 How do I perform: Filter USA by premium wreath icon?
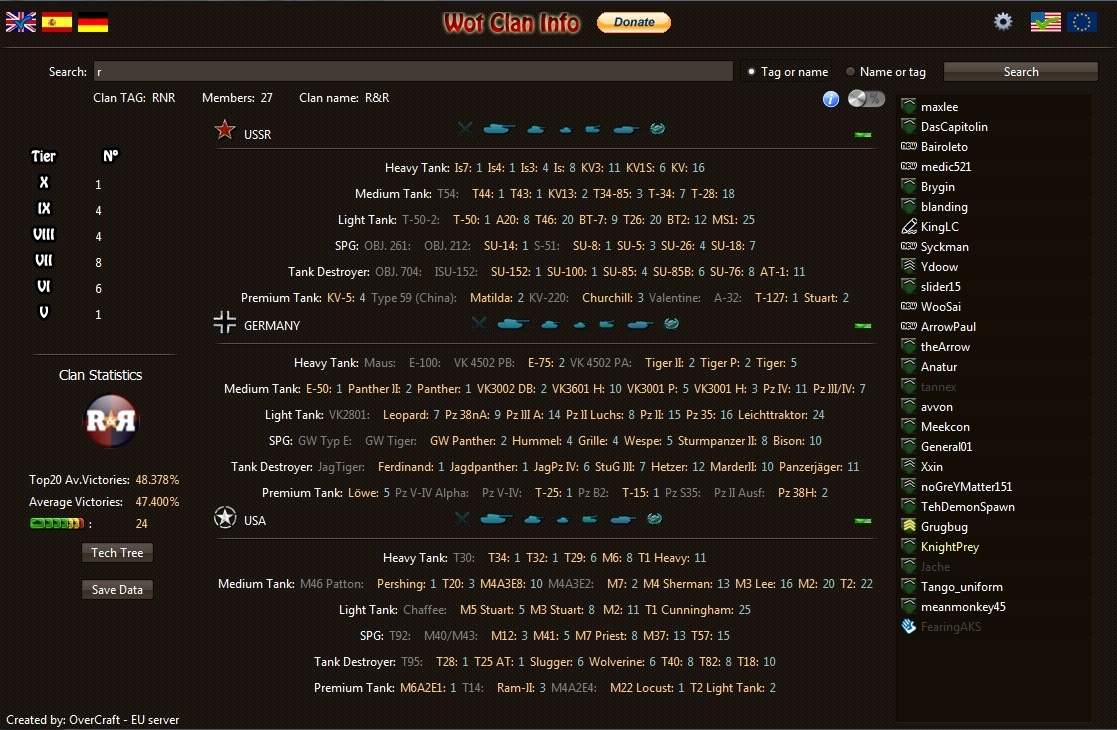pyautogui.click(x=654, y=518)
